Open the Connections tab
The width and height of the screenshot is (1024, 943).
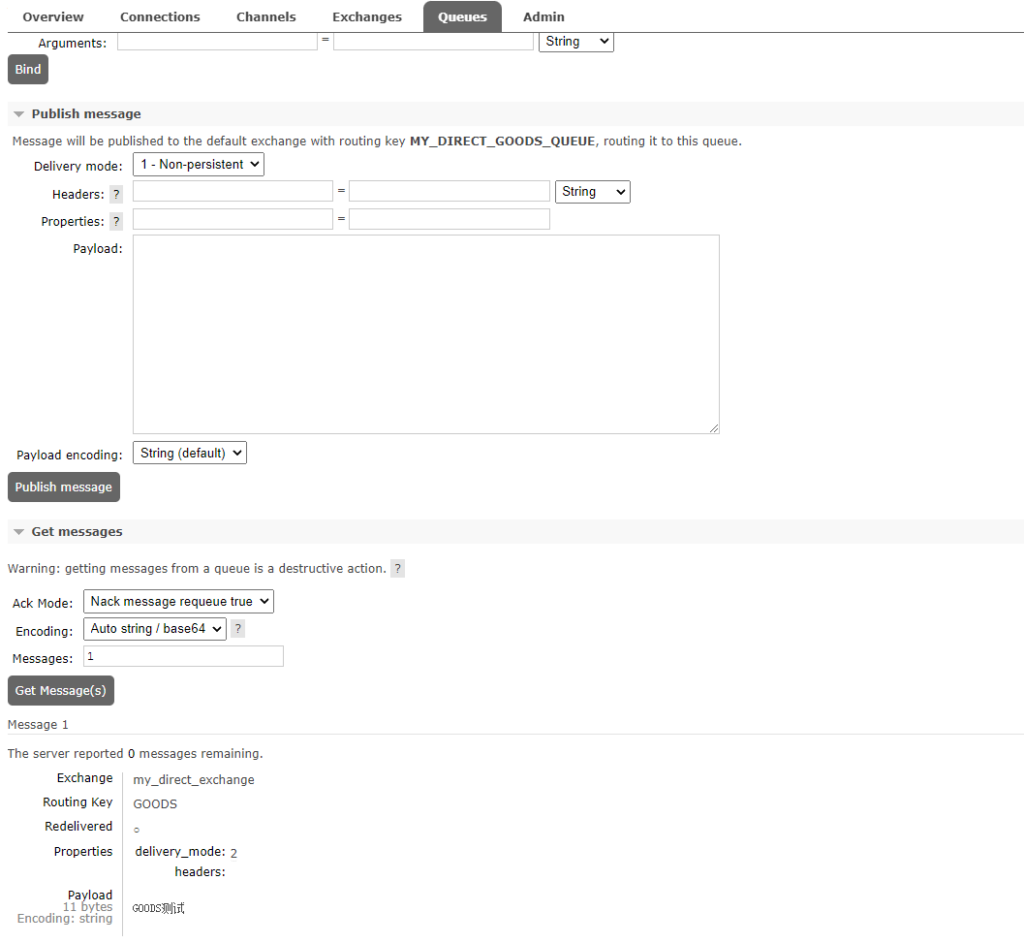point(160,17)
